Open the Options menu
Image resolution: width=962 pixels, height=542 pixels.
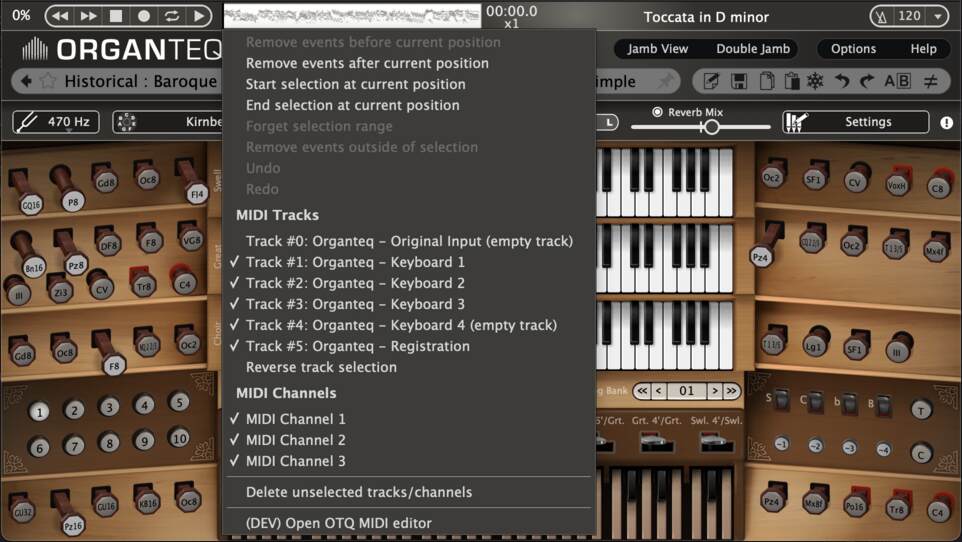(853, 48)
